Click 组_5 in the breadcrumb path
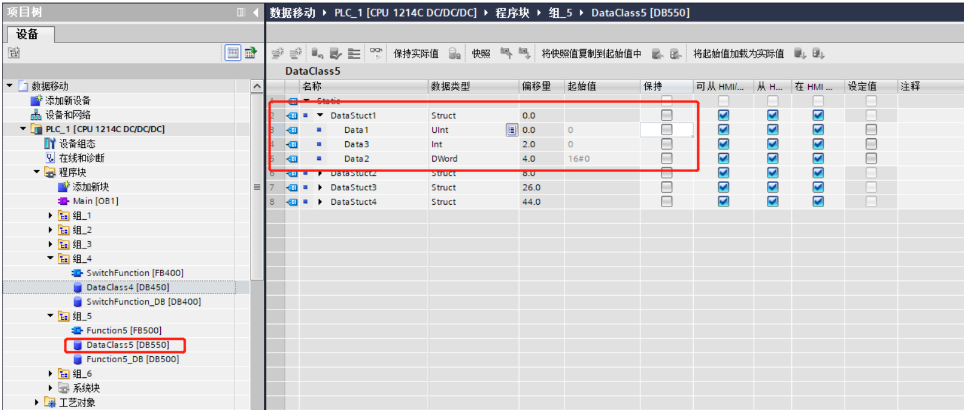967x412 pixels. [562, 12]
